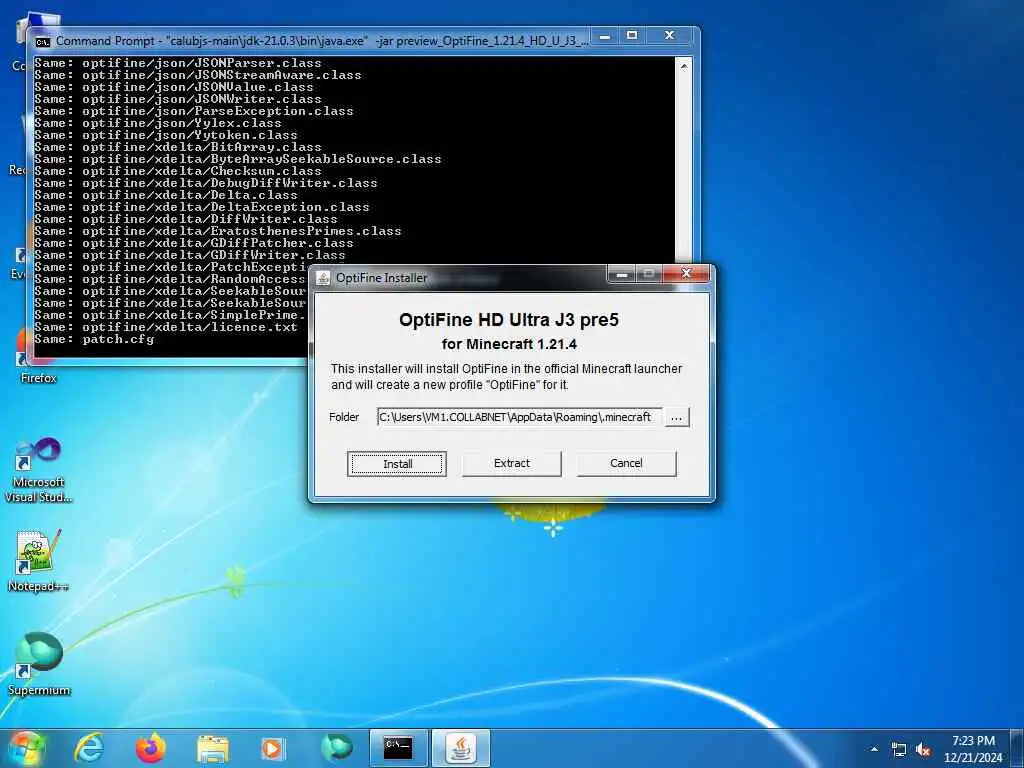Open the clock showing 7:23 PM
Screen dimensions: 1024x768
973,741
